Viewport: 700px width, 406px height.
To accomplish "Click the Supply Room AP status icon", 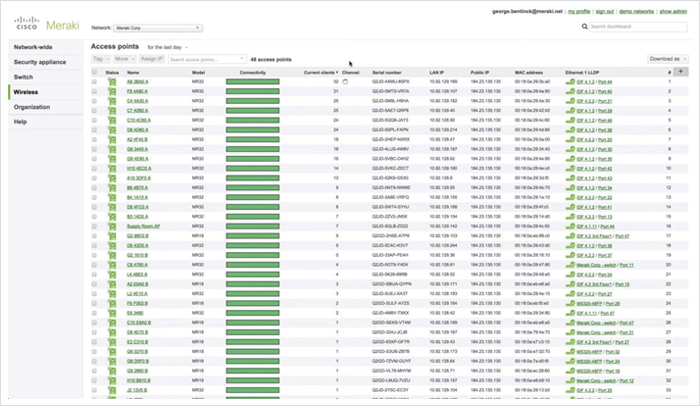I will [x=112, y=226].
